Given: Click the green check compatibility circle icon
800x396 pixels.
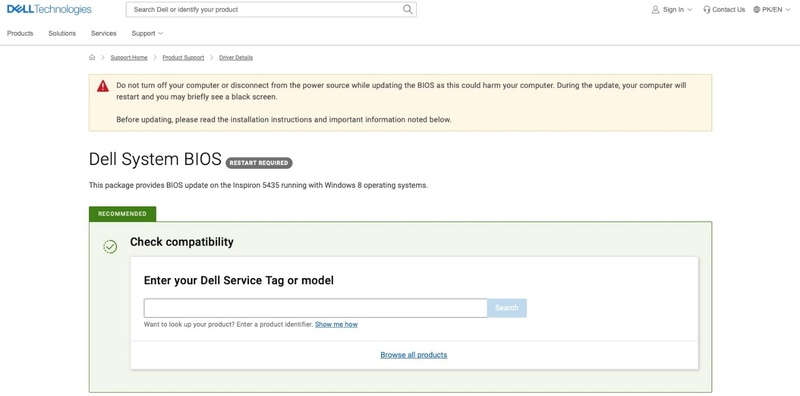Looking at the screenshot, I should [x=110, y=247].
